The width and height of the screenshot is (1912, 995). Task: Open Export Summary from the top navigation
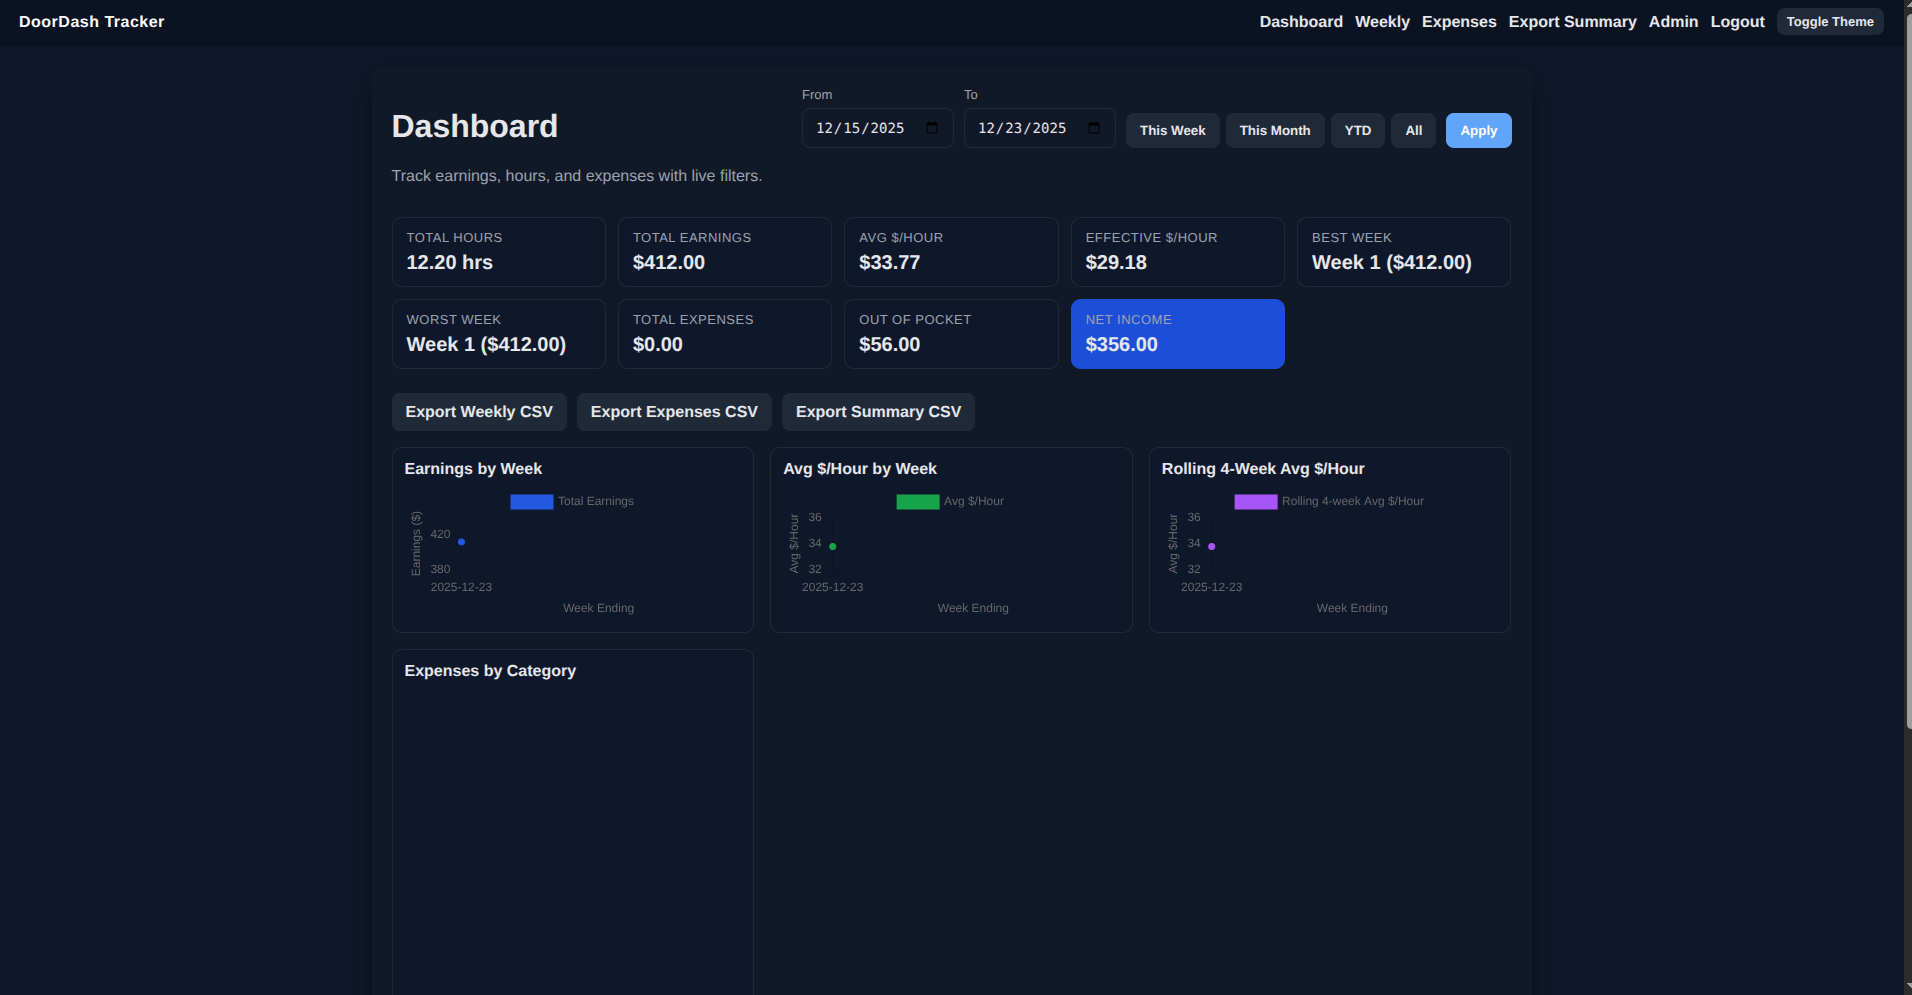(1572, 21)
